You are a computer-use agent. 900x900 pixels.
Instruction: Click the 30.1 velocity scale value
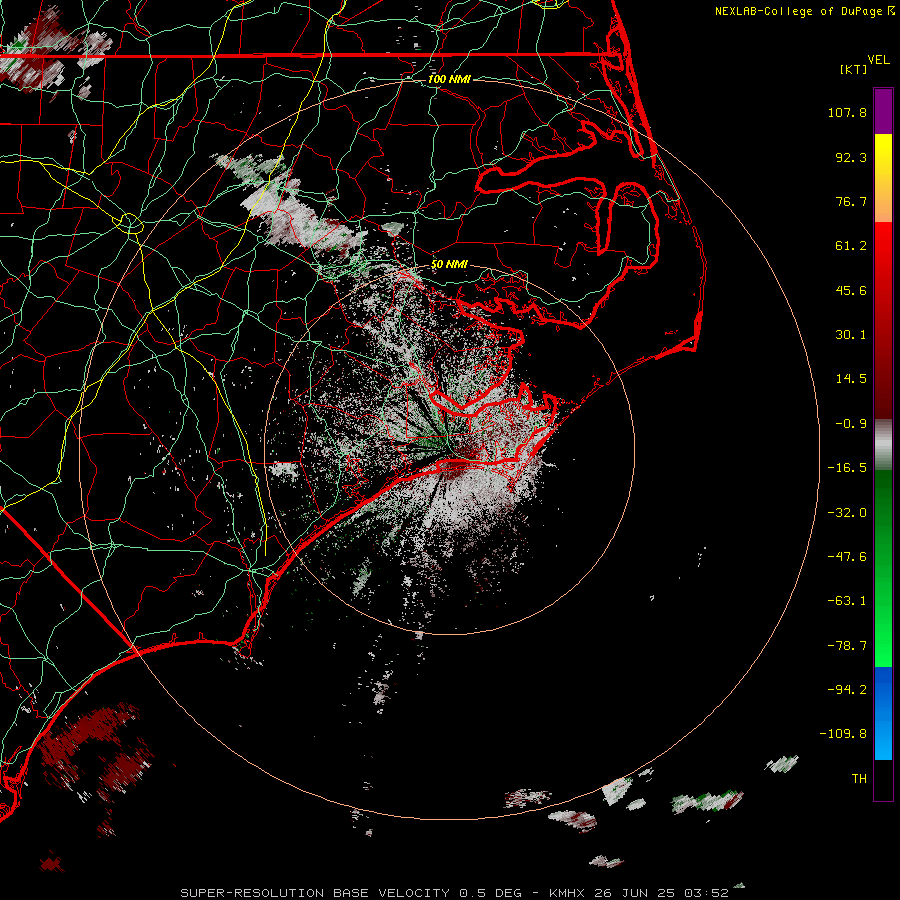point(851,335)
